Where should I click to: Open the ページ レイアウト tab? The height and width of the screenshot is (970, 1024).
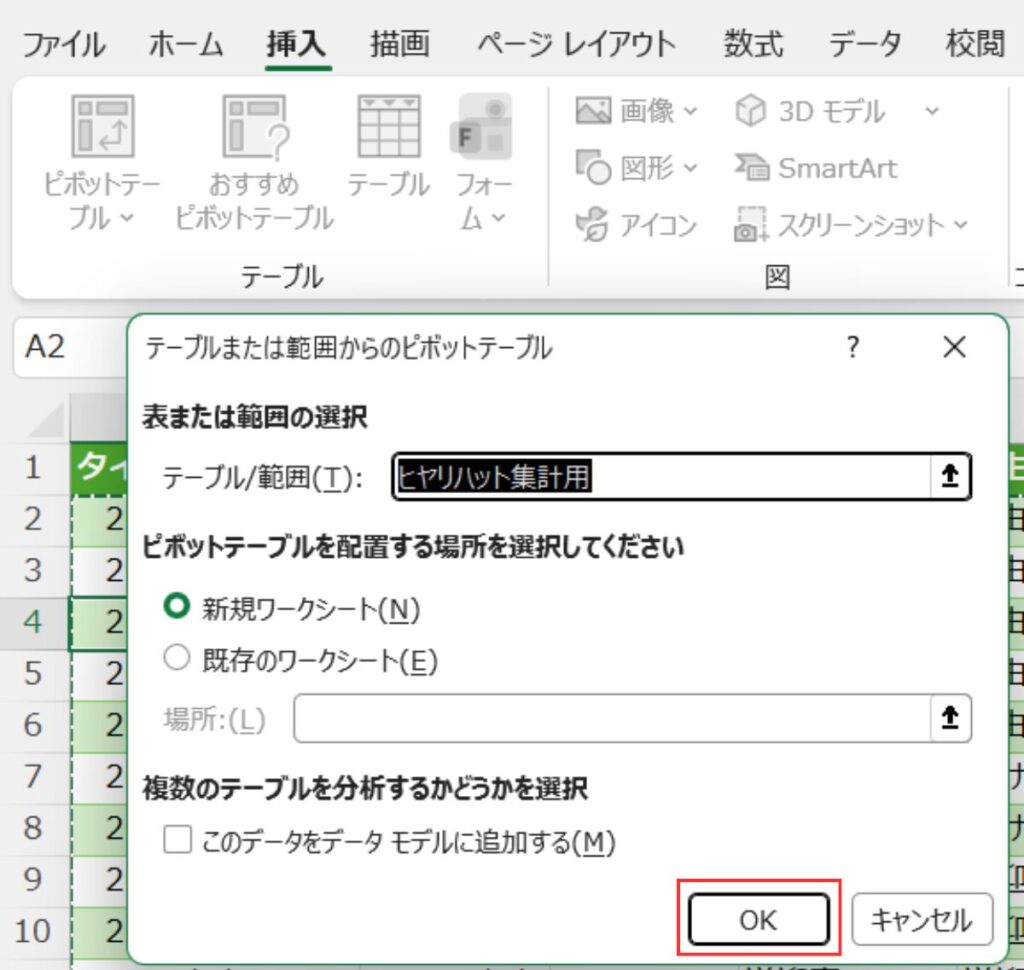point(577,44)
